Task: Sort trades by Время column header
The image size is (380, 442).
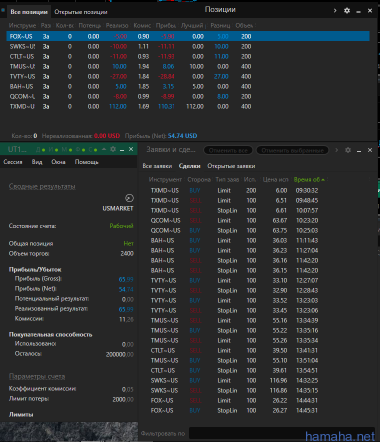Action: tap(309, 179)
